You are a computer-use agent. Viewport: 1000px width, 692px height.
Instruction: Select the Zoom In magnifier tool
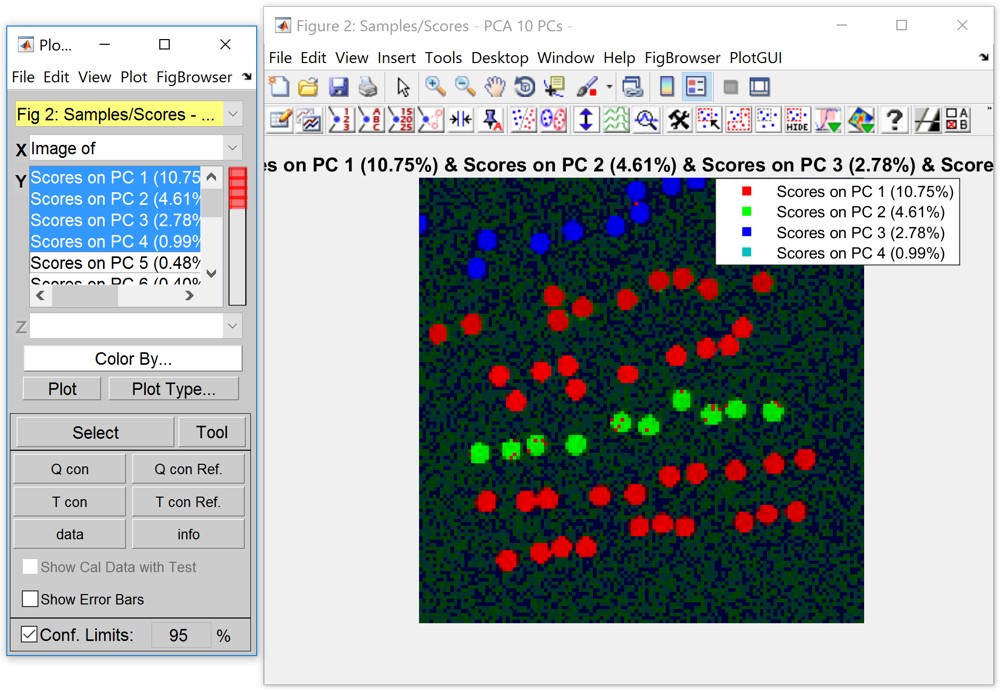pos(435,87)
